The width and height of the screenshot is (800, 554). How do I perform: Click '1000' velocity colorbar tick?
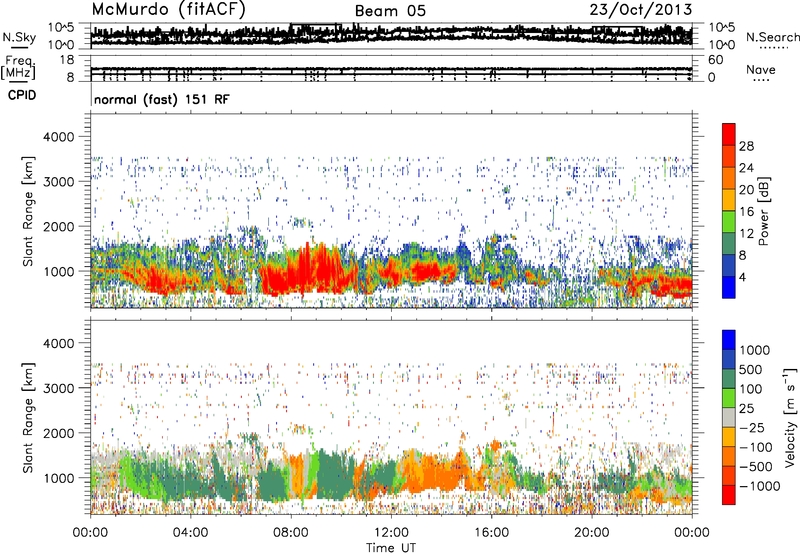tap(755, 350)
